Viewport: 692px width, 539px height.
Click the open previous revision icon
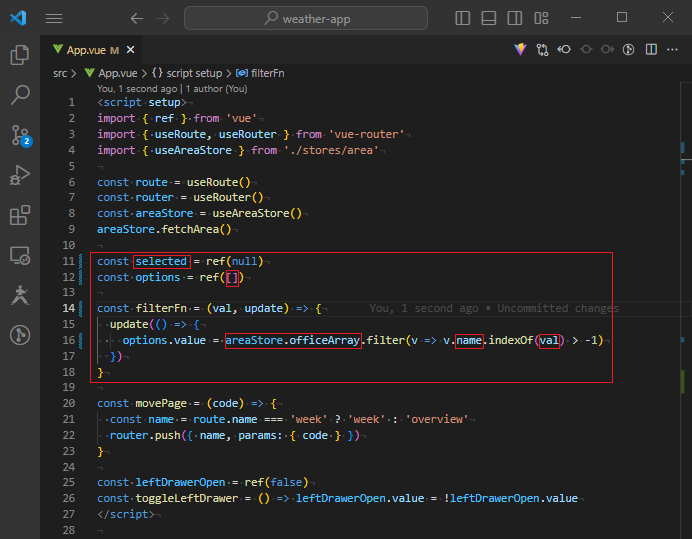coord(564,49)
